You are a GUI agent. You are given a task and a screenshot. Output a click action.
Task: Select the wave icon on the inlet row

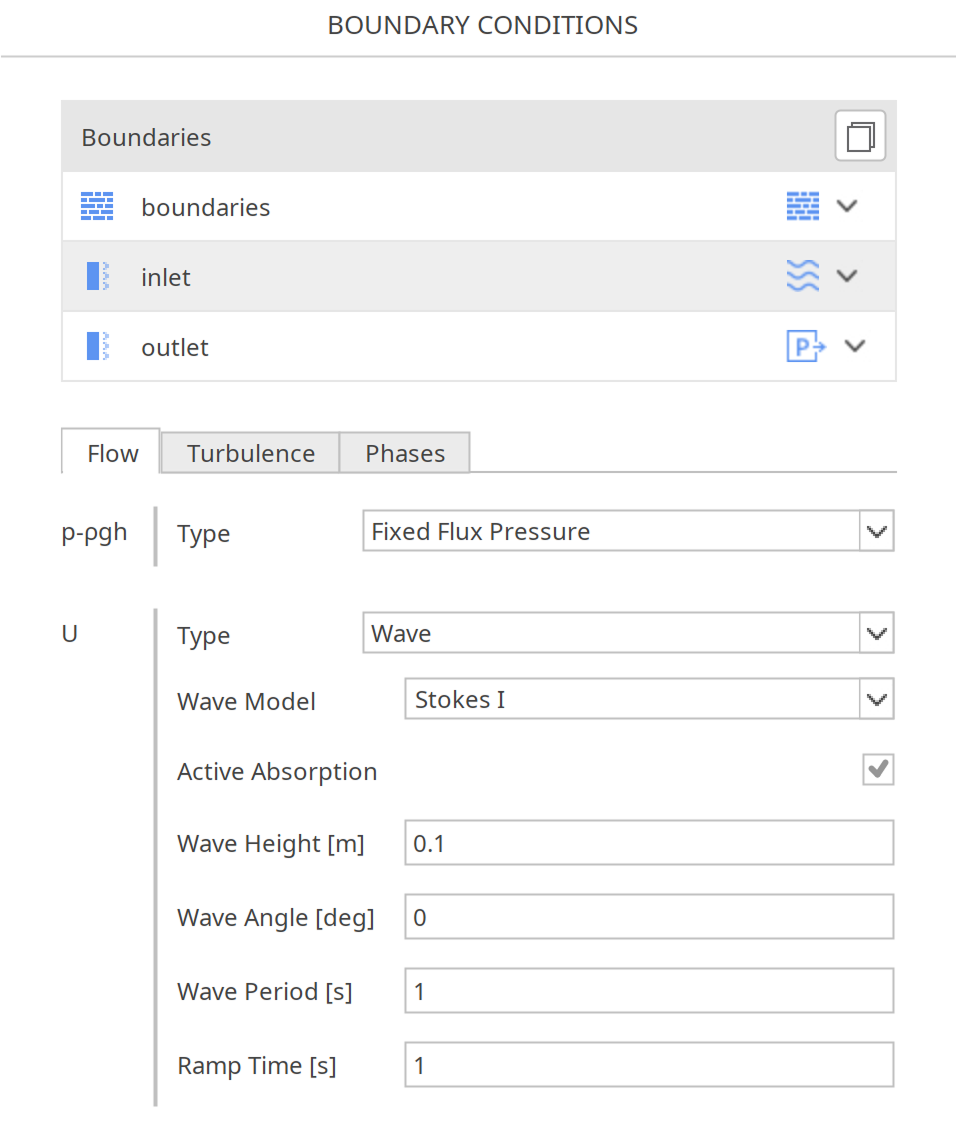coord(803,276)
